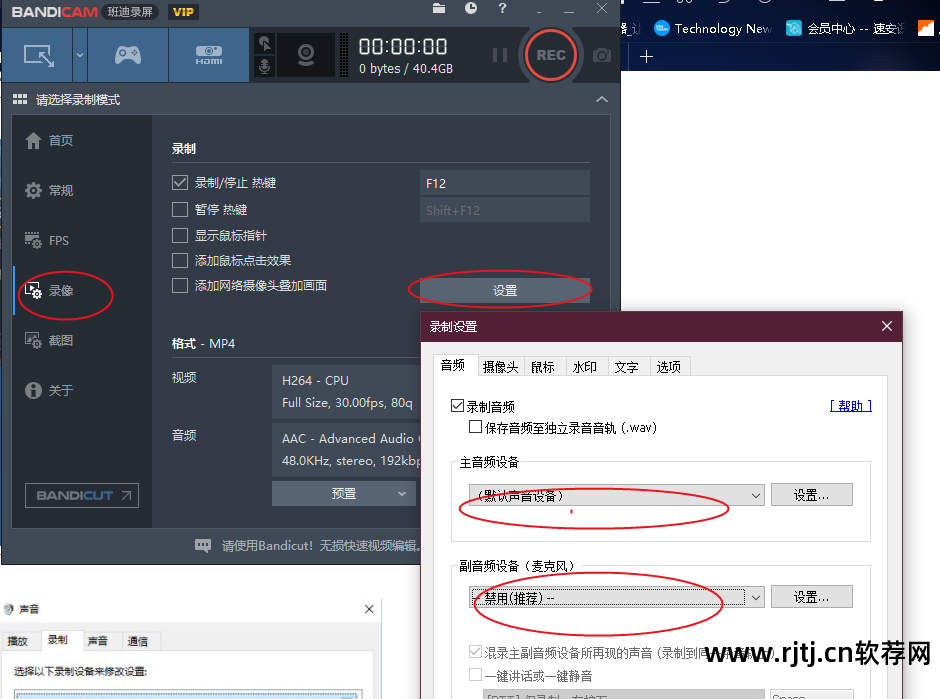Toggle 录制音频 checkbox

click(x=457, y=406)
